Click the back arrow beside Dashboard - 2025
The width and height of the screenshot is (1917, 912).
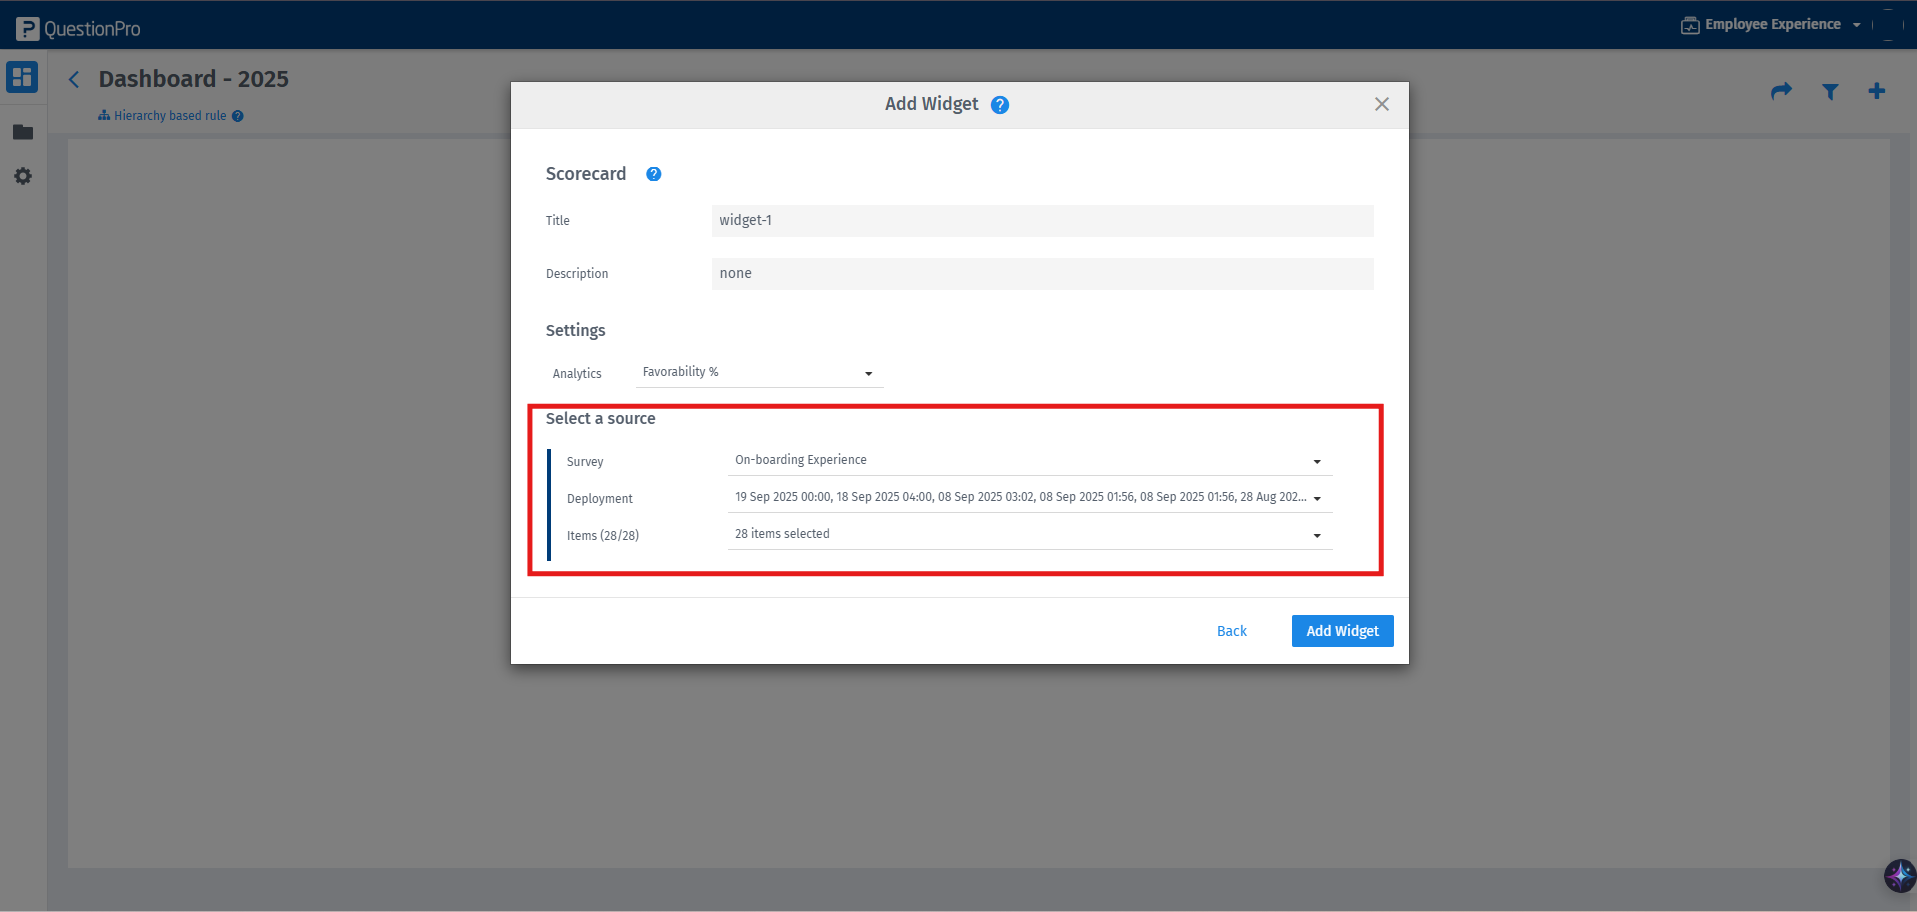pos(73,79)
